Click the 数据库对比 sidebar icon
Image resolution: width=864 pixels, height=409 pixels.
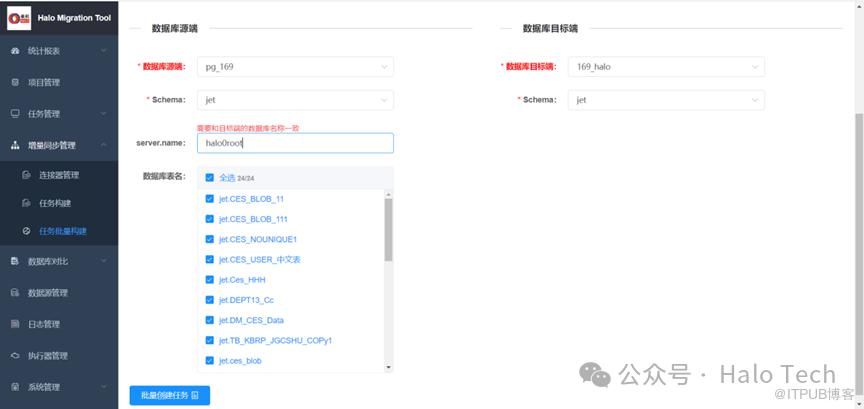click(x=15, y=261)
